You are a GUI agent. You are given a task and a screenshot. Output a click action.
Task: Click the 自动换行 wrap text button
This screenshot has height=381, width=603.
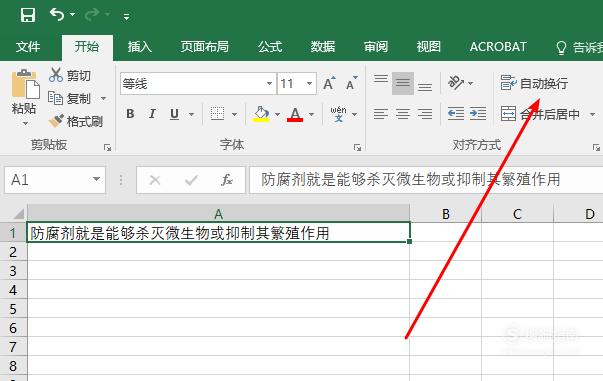click(534, 83)
